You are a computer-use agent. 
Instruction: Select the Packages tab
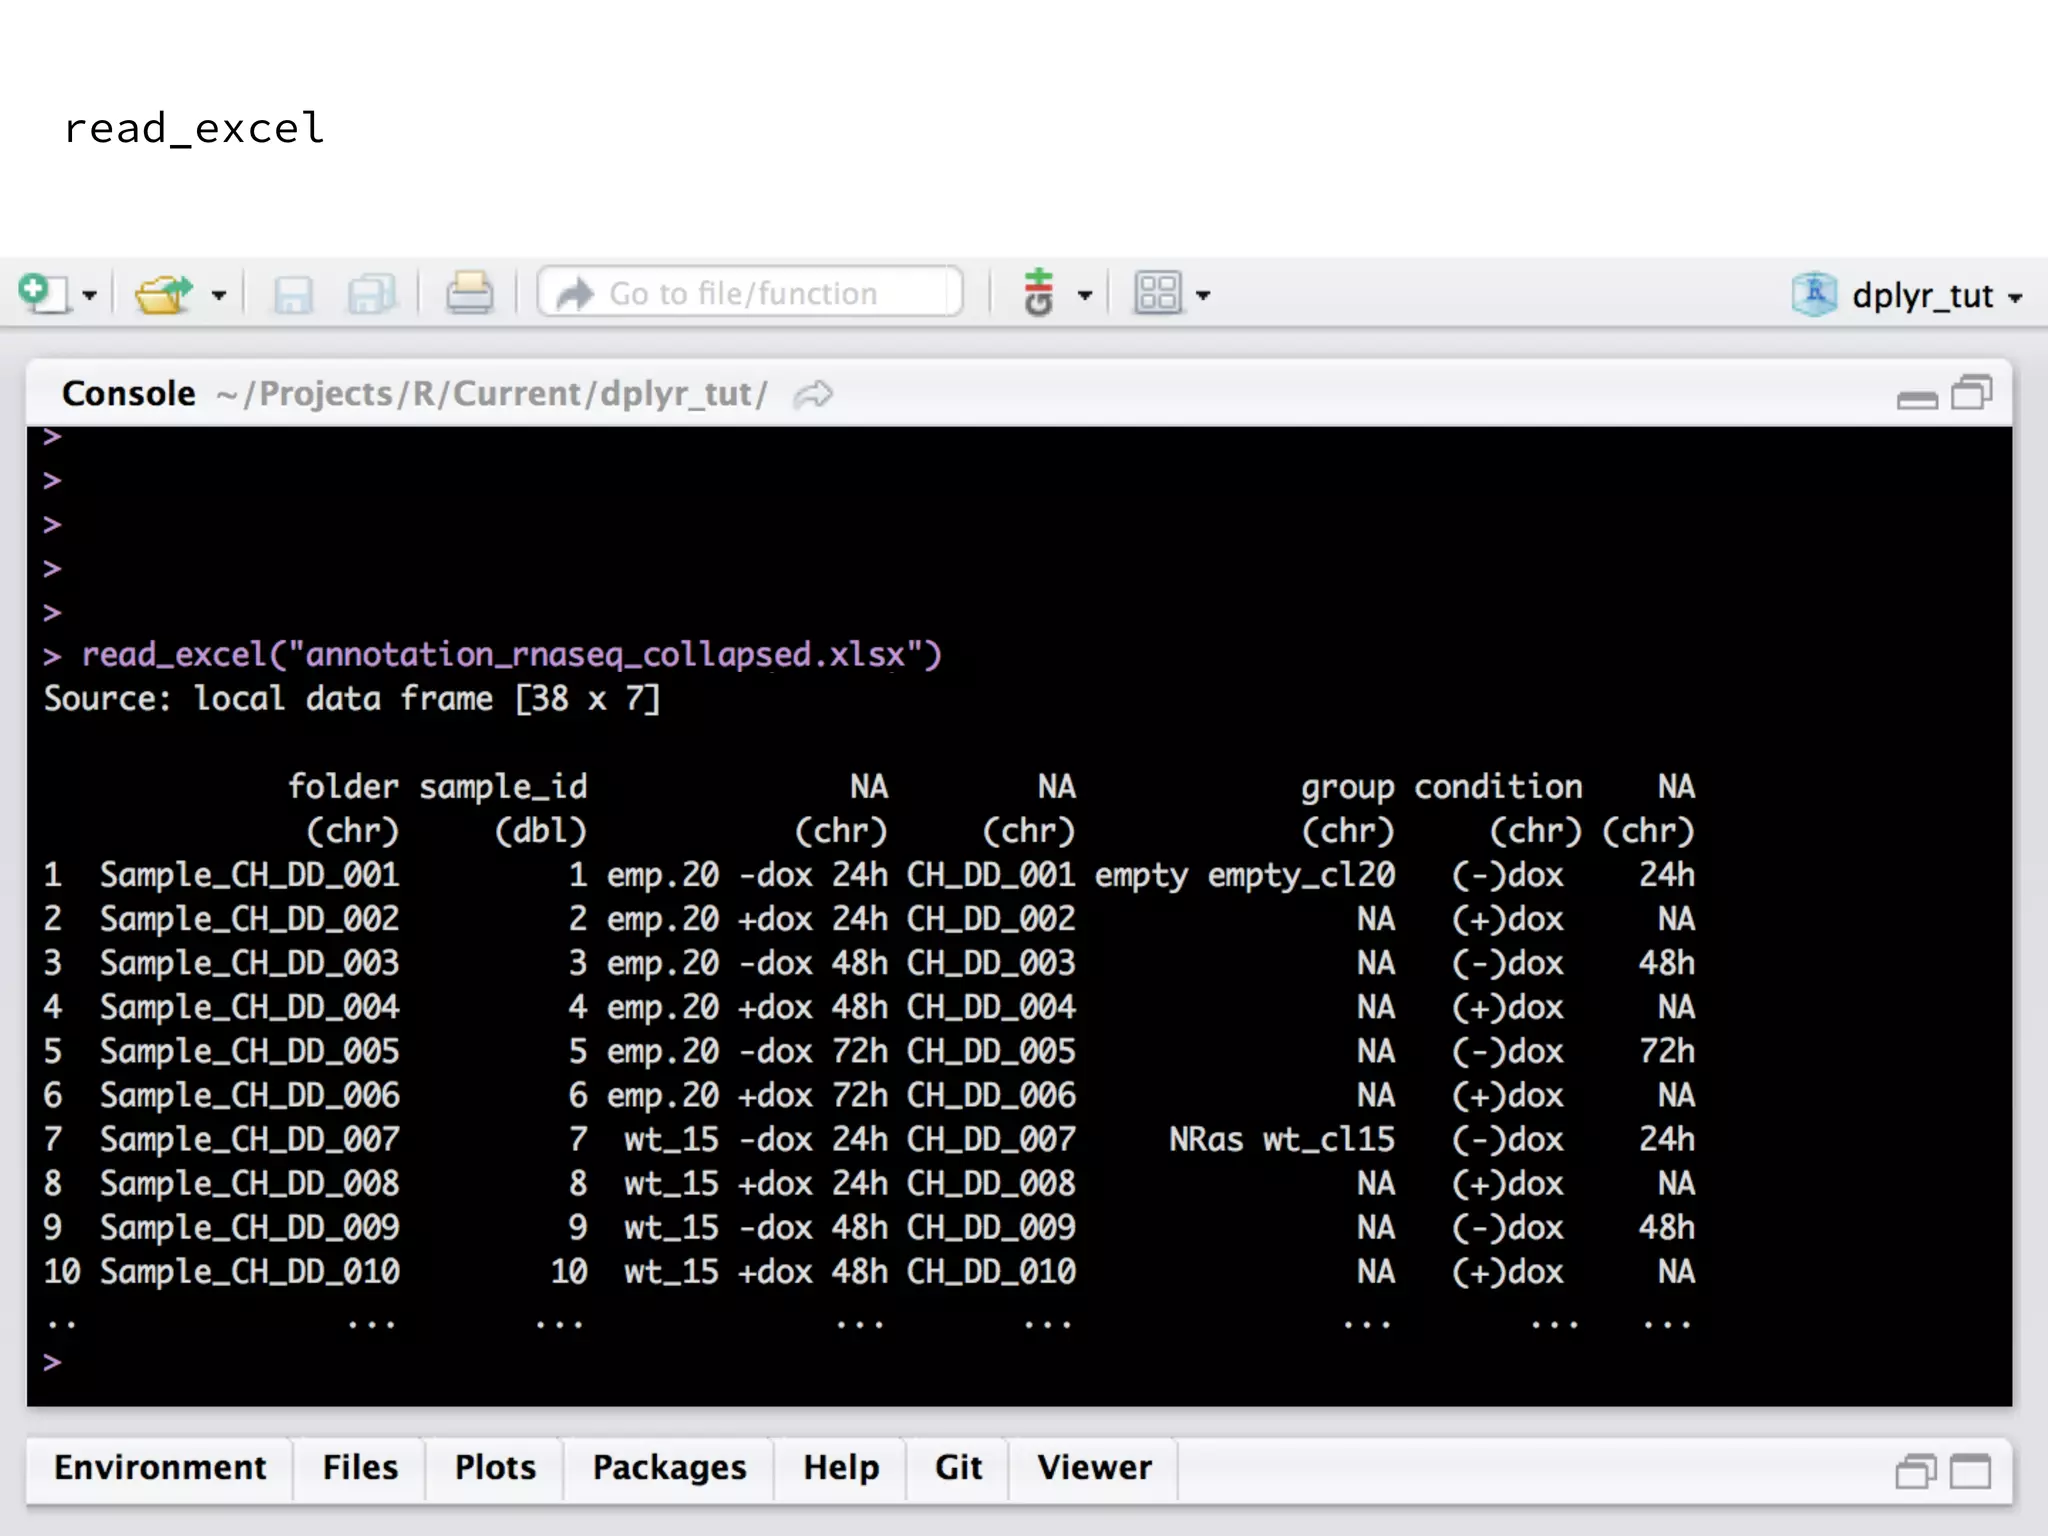coord(669,1467)
